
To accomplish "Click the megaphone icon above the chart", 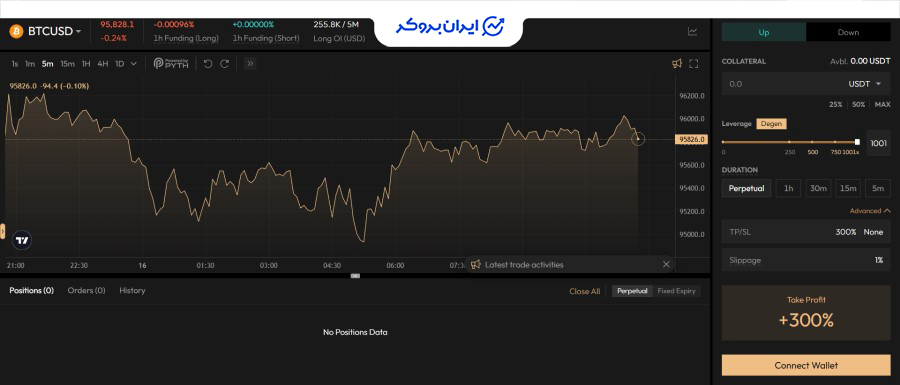I will tap(677, 64).
